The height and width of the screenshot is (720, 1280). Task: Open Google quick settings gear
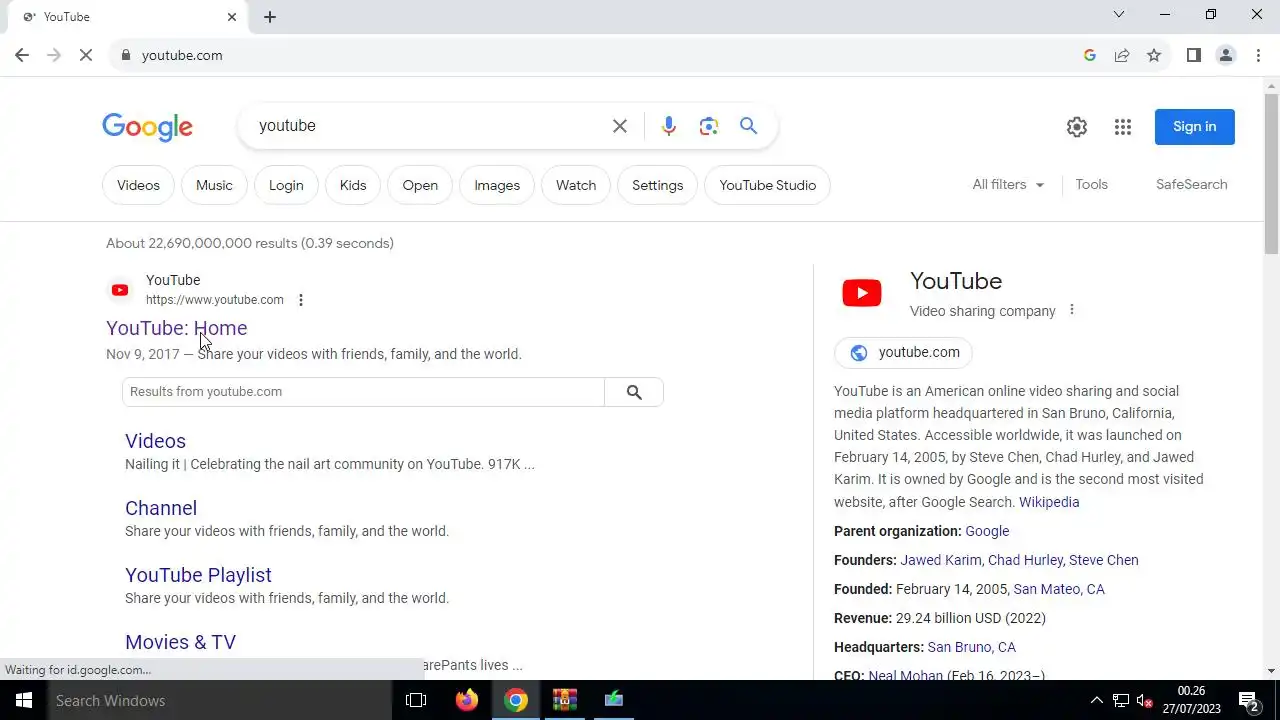pos(1077,127)
